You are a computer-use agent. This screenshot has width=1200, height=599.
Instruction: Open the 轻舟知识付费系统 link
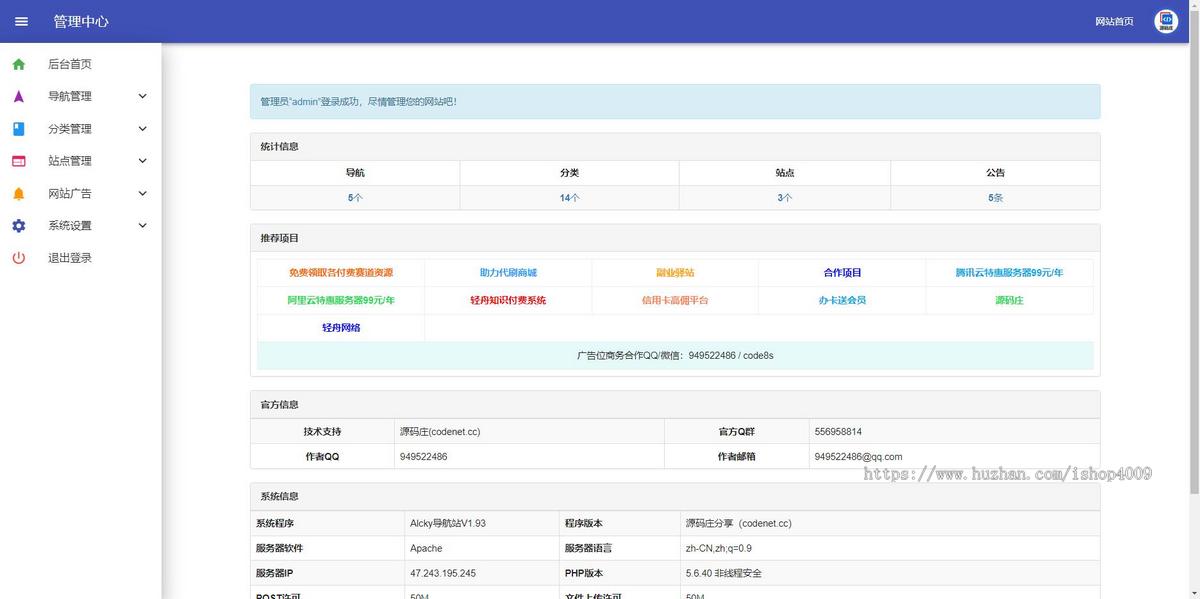tap(508, 300)
